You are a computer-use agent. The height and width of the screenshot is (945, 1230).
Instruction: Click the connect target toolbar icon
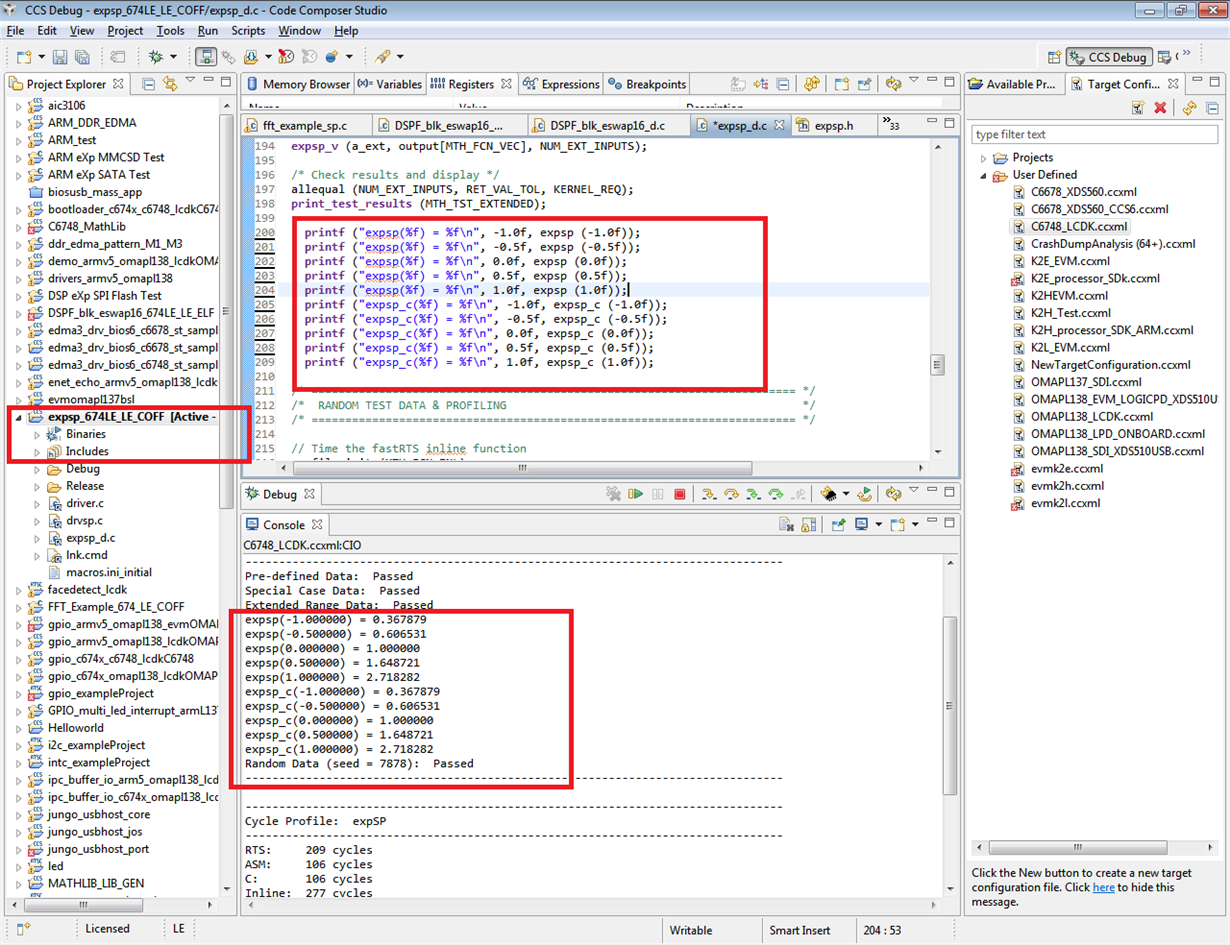(x=206, y=57)
